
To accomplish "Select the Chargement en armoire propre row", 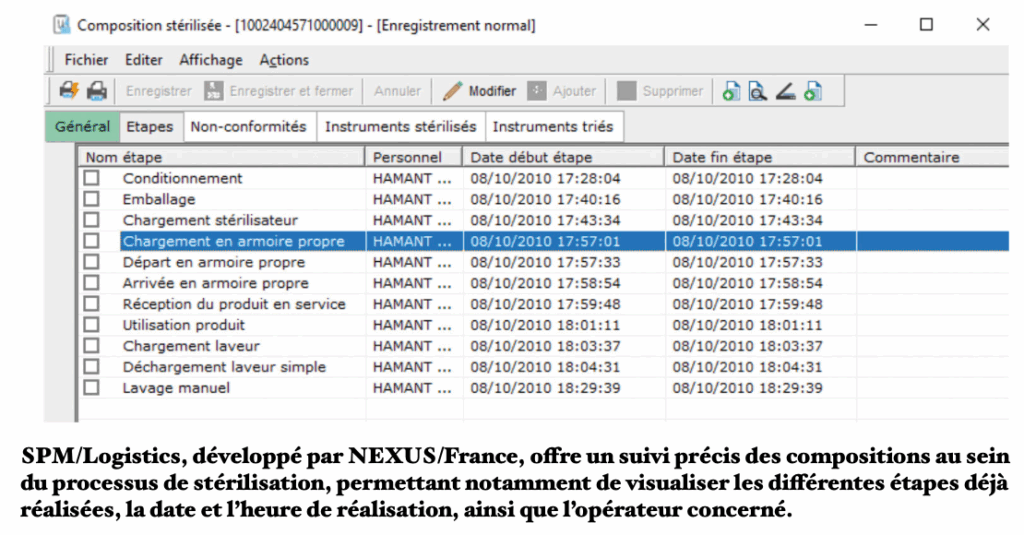I will point(233,241).
